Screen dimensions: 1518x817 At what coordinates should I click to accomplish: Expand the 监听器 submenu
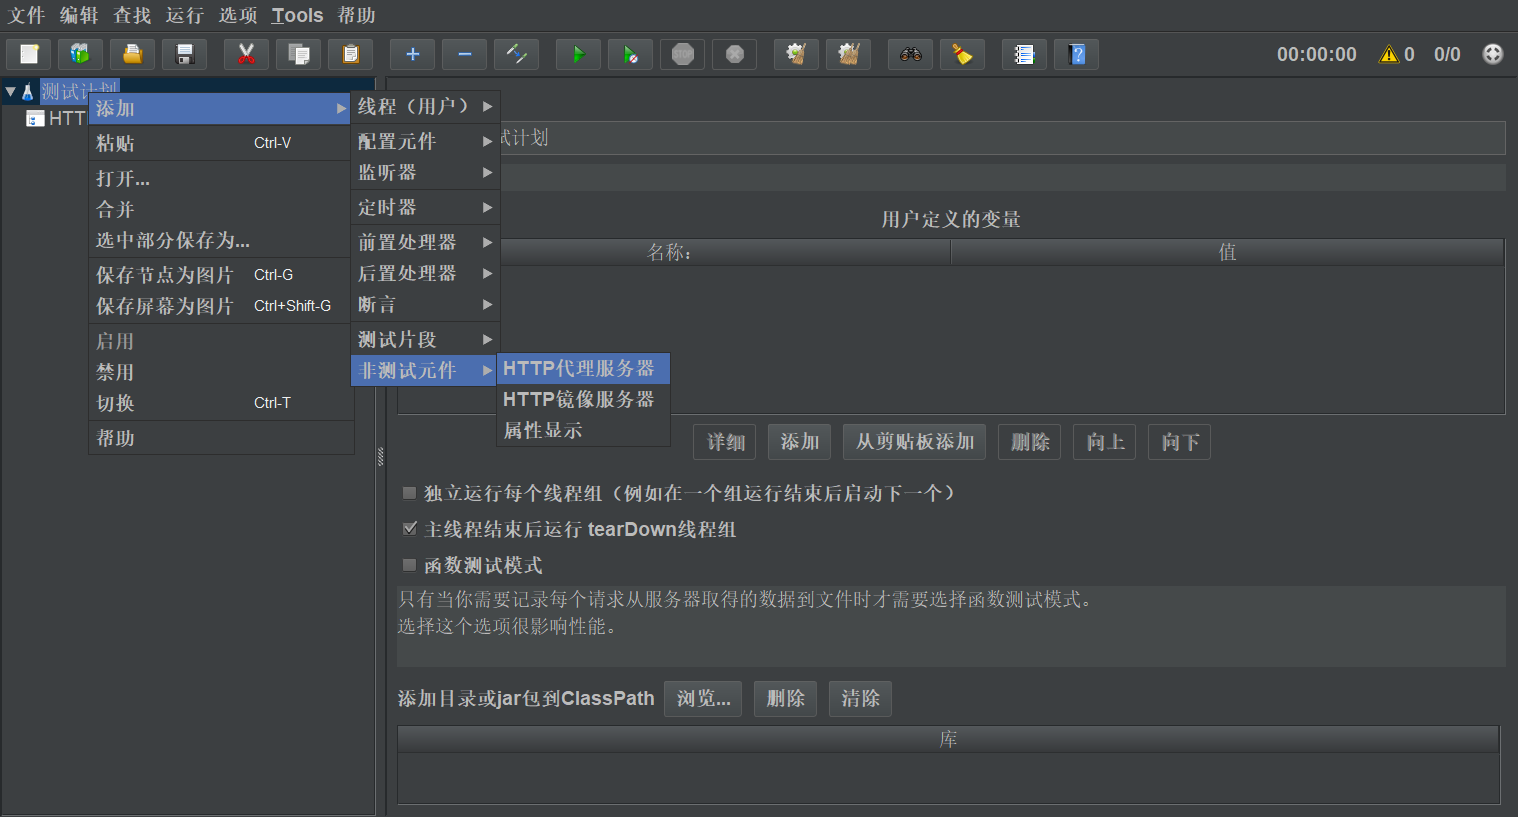pyautogui.click(x=425, y=172)
